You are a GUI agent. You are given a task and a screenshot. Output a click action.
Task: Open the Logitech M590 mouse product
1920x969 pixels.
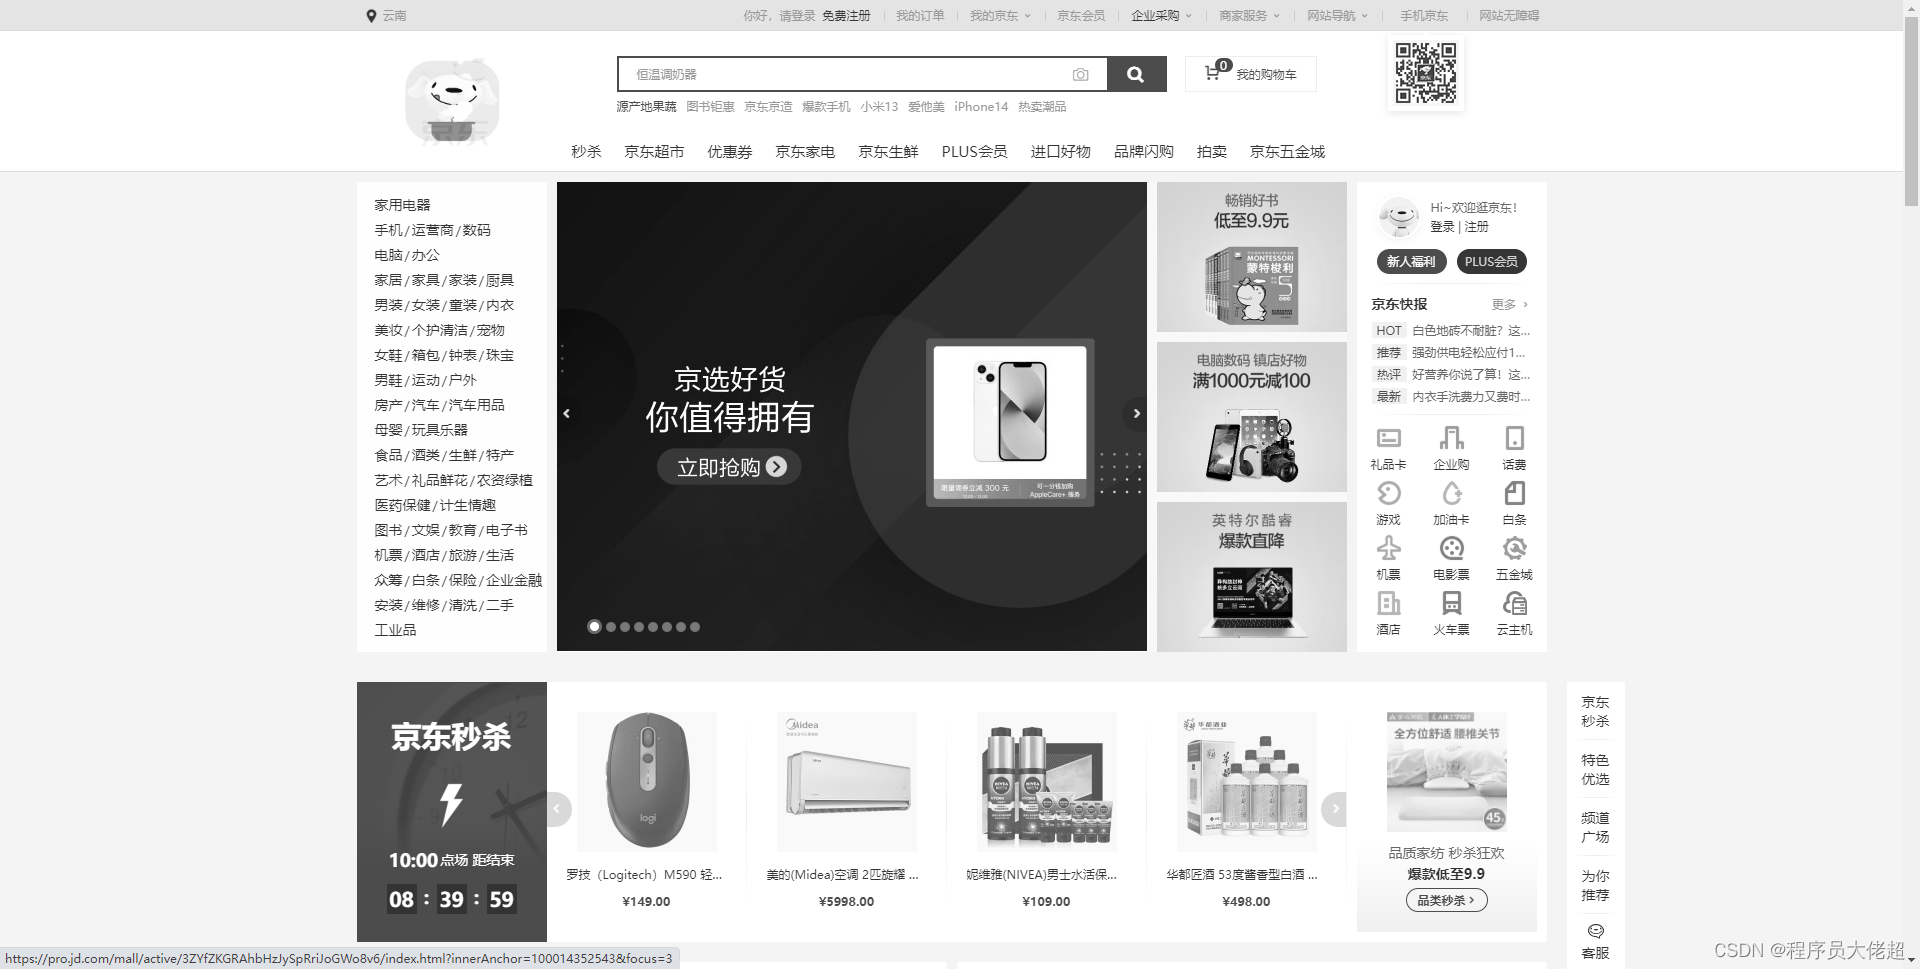click(646, 810)
